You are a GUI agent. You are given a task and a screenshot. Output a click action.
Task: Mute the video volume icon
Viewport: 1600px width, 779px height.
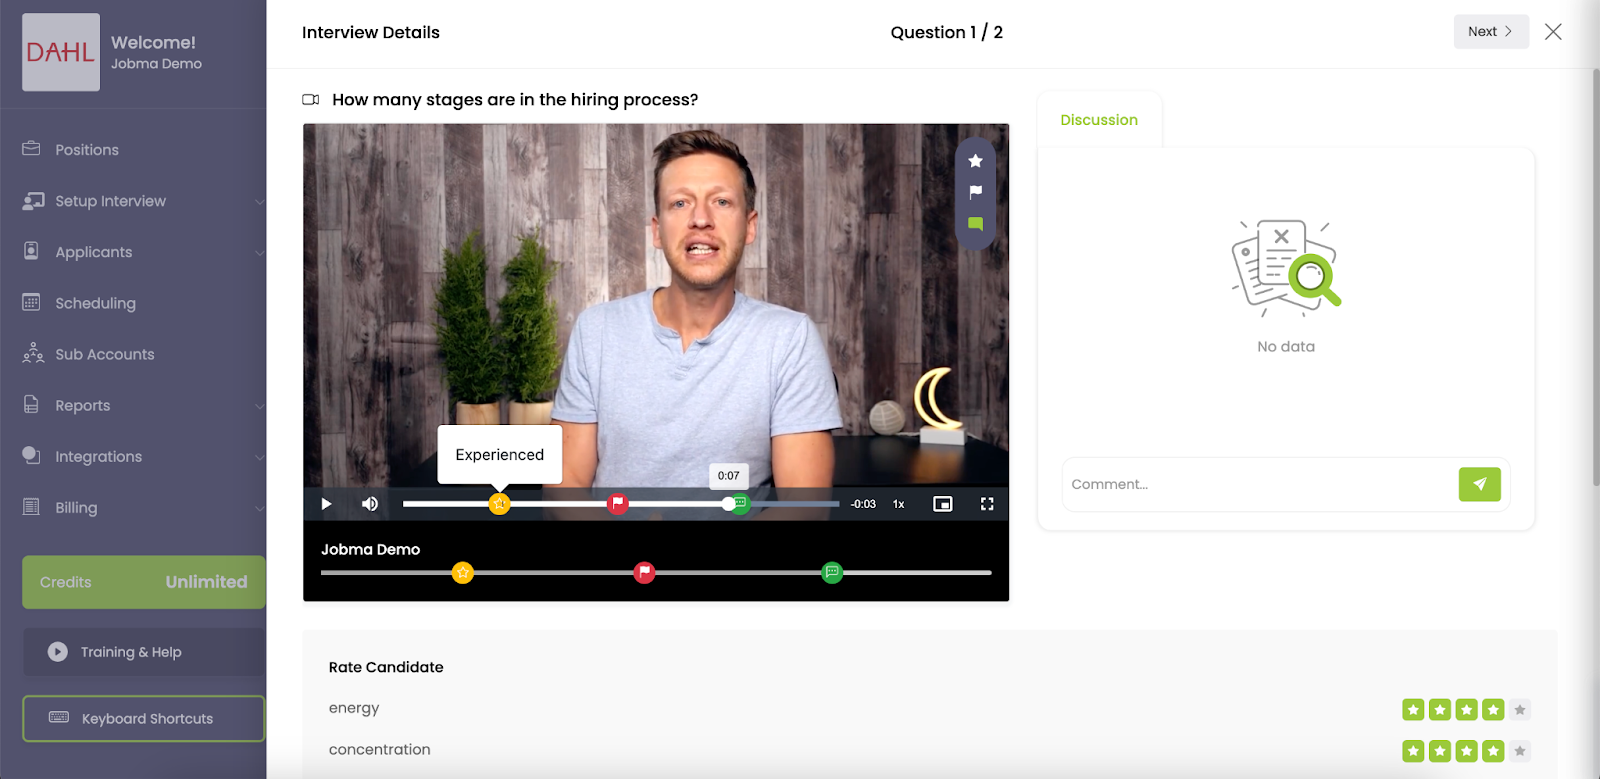click(x=370, y=504)
